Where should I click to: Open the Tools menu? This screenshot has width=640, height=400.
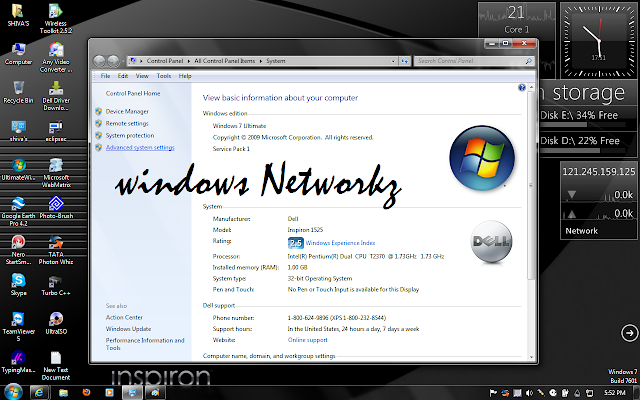164,76
